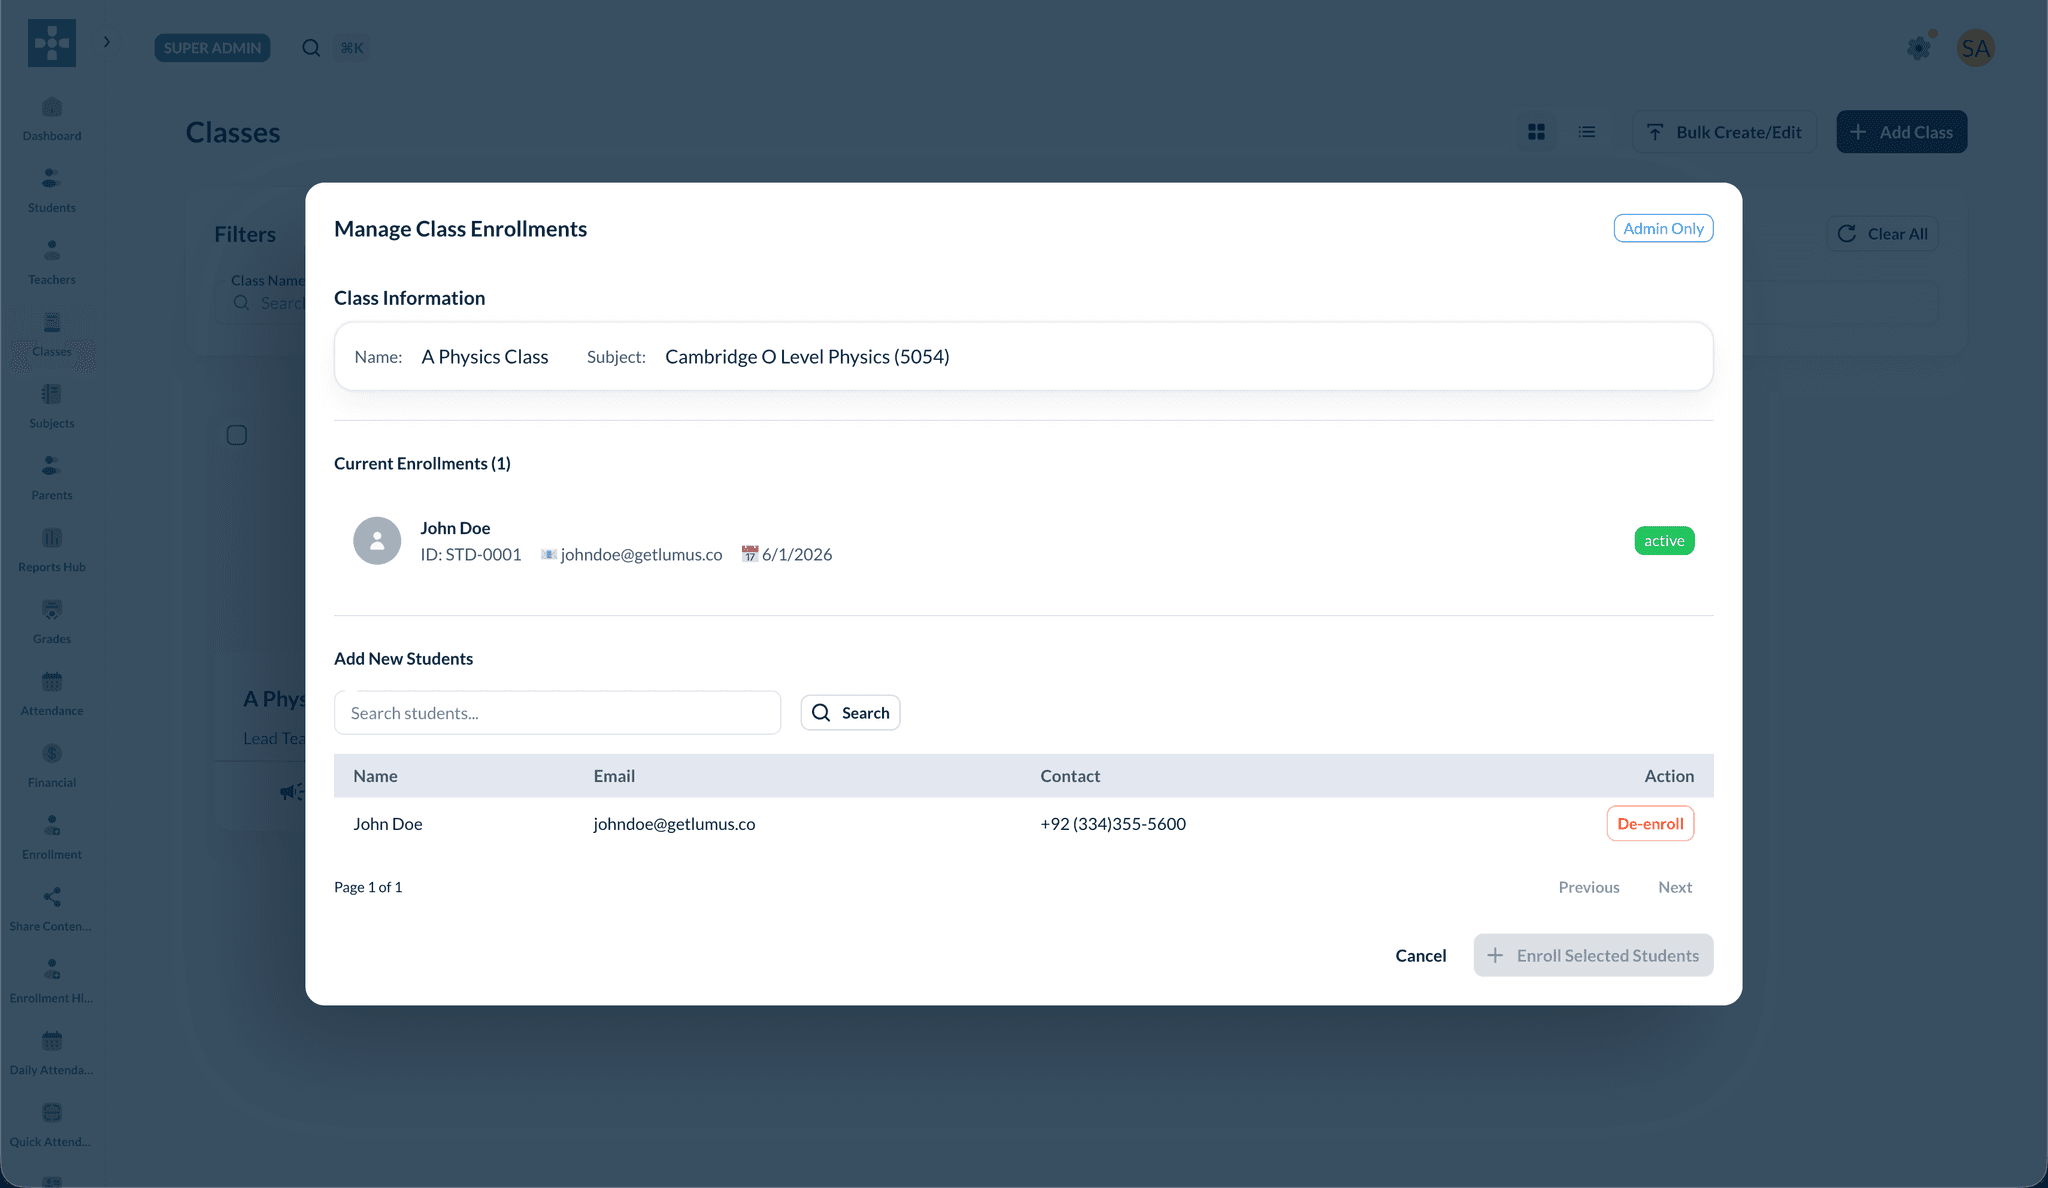Click John Doe's avatar in enrollments
Viewport: 2048px width, 1188px height.
pos(377,541)
